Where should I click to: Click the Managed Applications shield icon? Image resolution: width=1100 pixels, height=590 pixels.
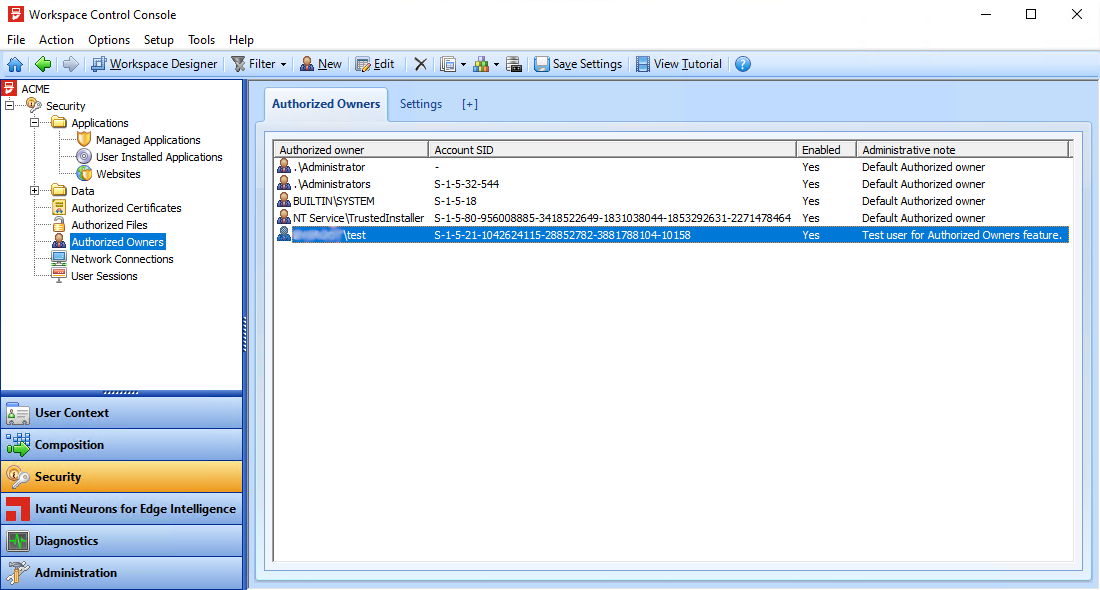click(84, 140)
